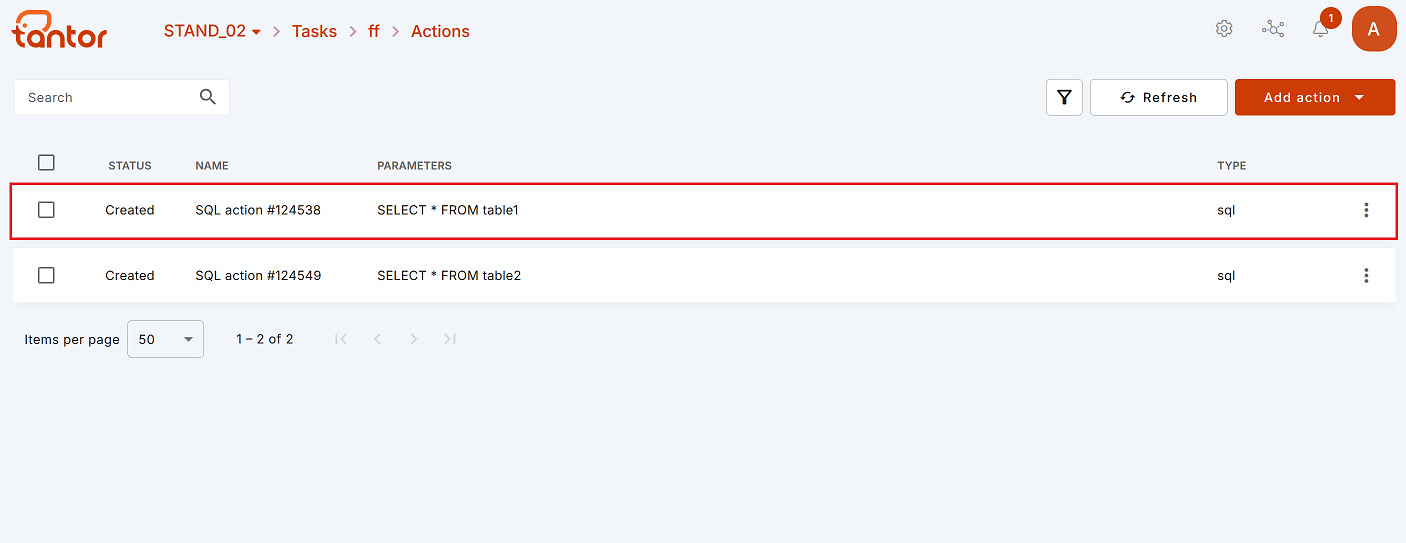Open the cluster topology icon
1406x543 pixels.
[1273, 29]
